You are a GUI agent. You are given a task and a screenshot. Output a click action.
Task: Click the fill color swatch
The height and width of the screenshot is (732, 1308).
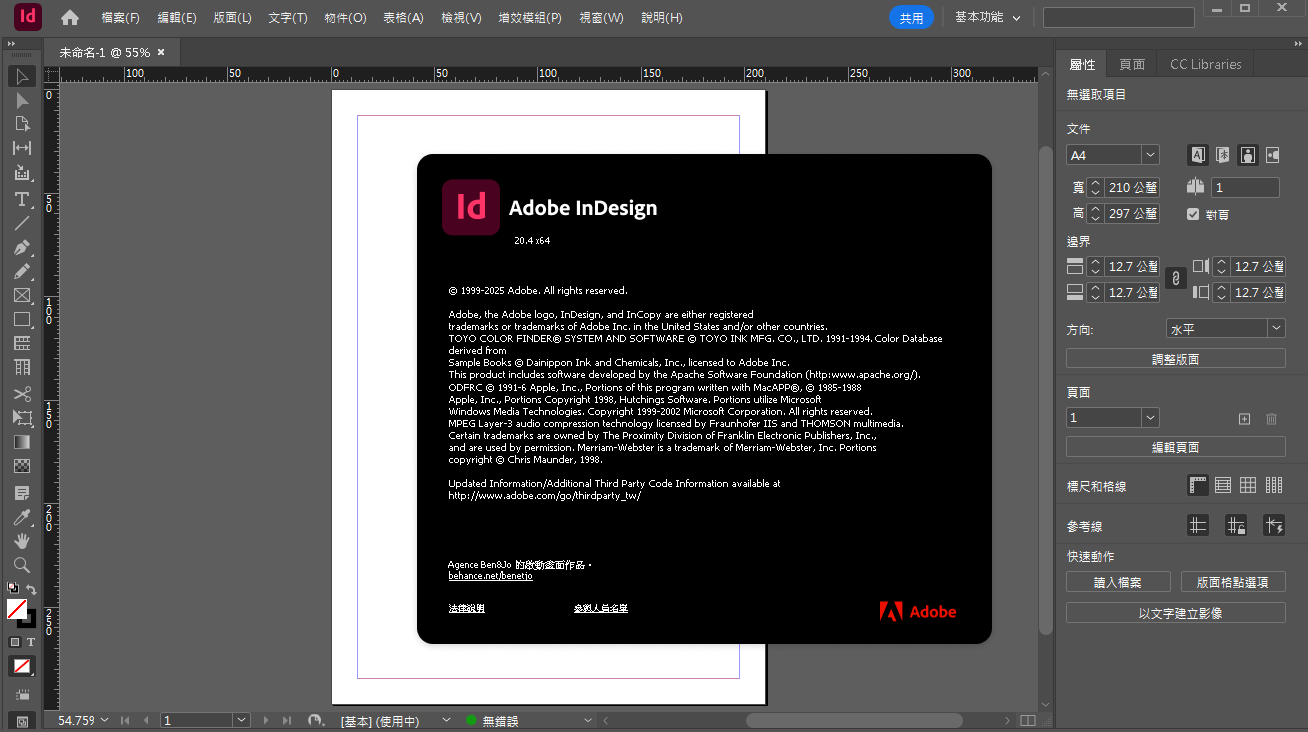[17, 609]
